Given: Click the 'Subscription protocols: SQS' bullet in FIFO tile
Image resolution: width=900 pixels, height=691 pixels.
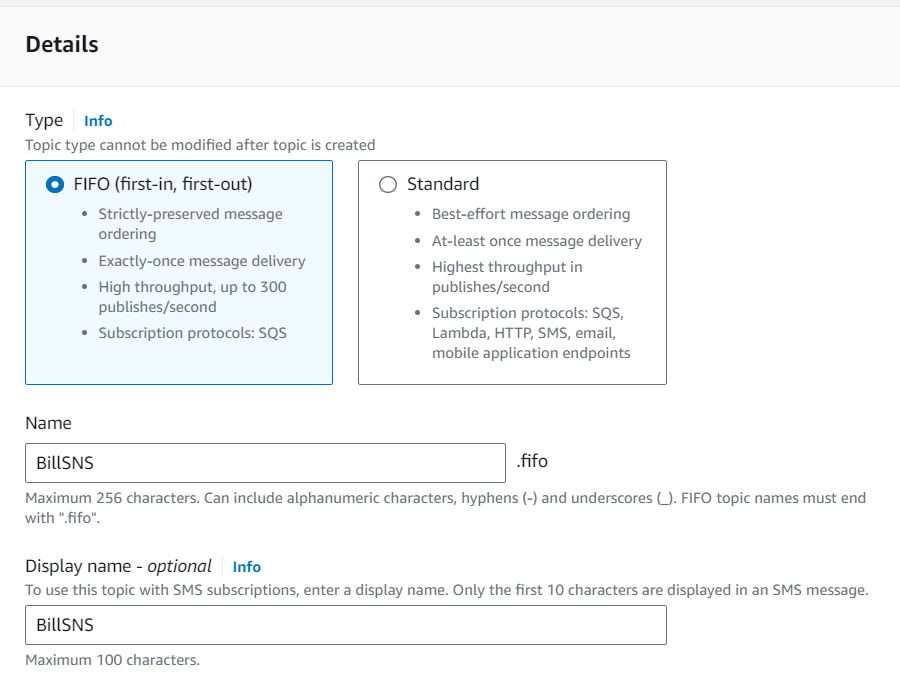Looking at the screenshot, I should click(192, 333).
